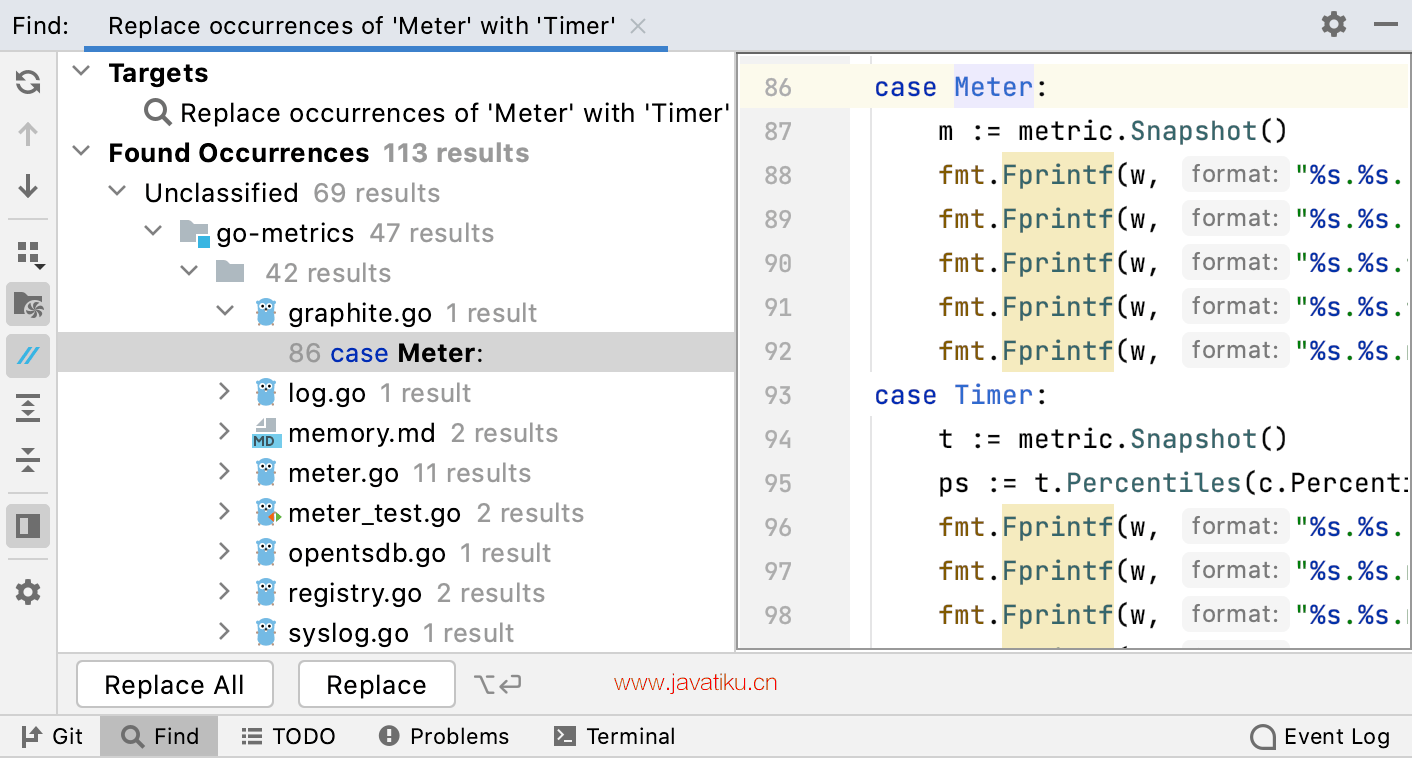
Task: Open the Group By options icon
Action: 29,255
